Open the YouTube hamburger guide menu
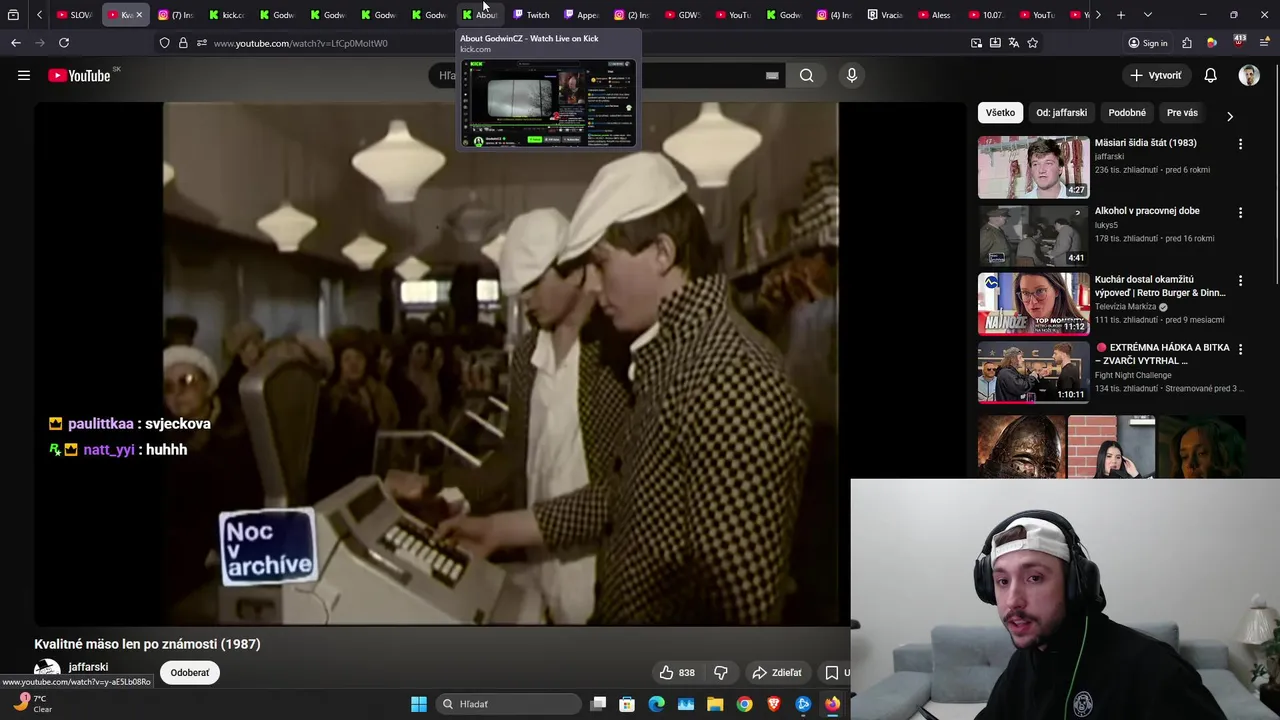 (24, 75)
